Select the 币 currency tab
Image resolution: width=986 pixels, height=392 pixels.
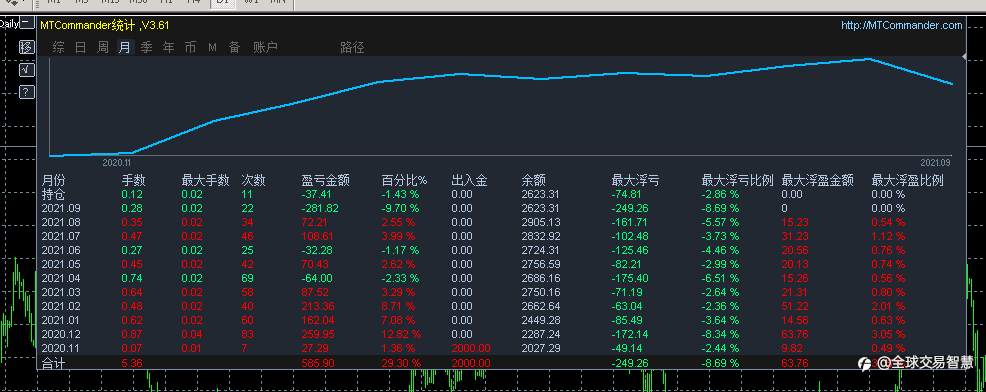click(x=191, y=47)
